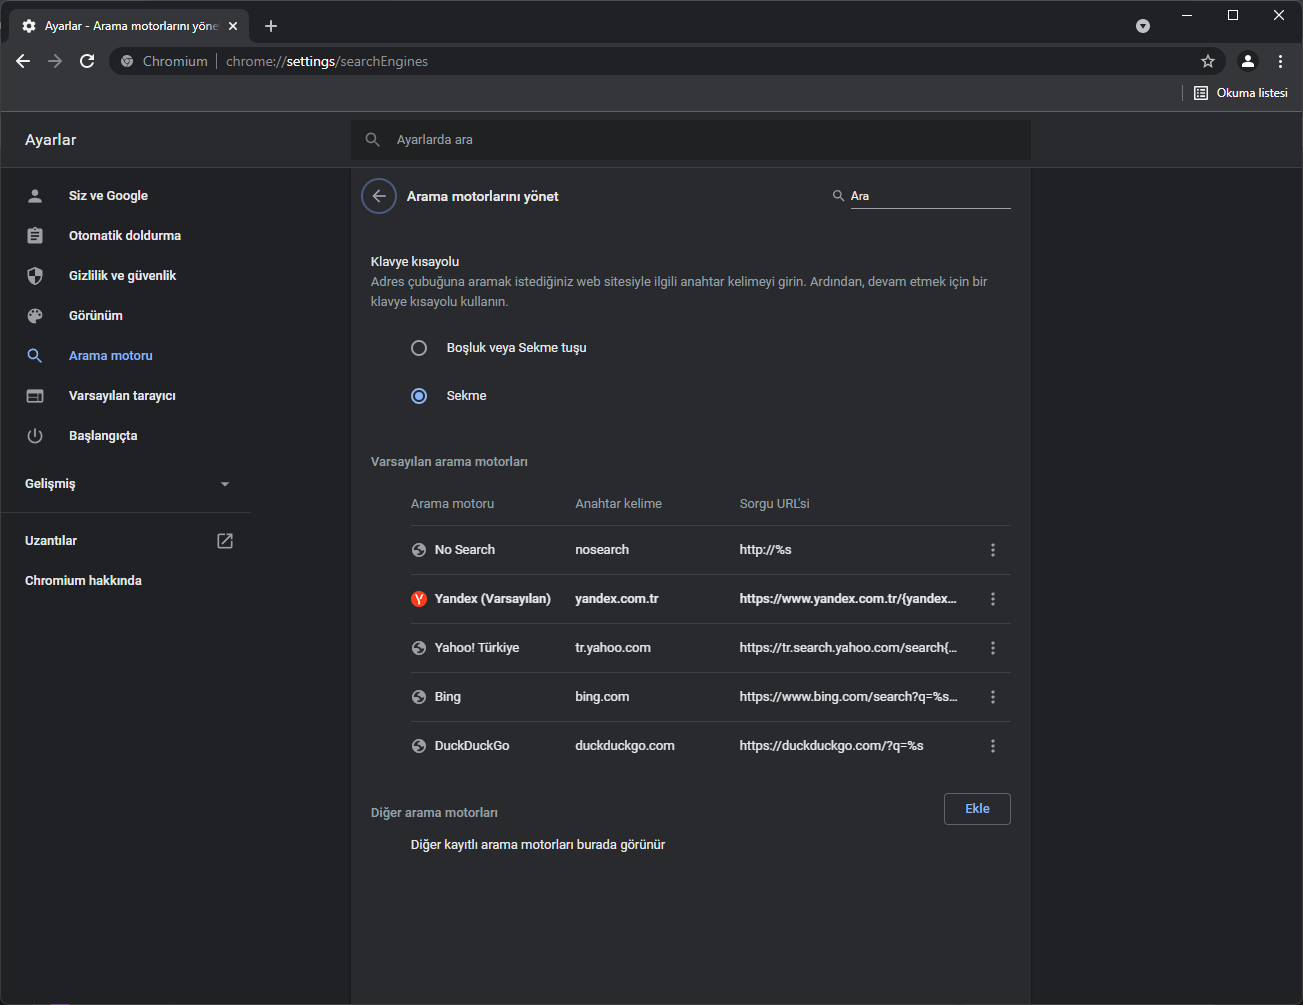
Task: Open more actions for Bing engine
Action: [x=993, y=697]
